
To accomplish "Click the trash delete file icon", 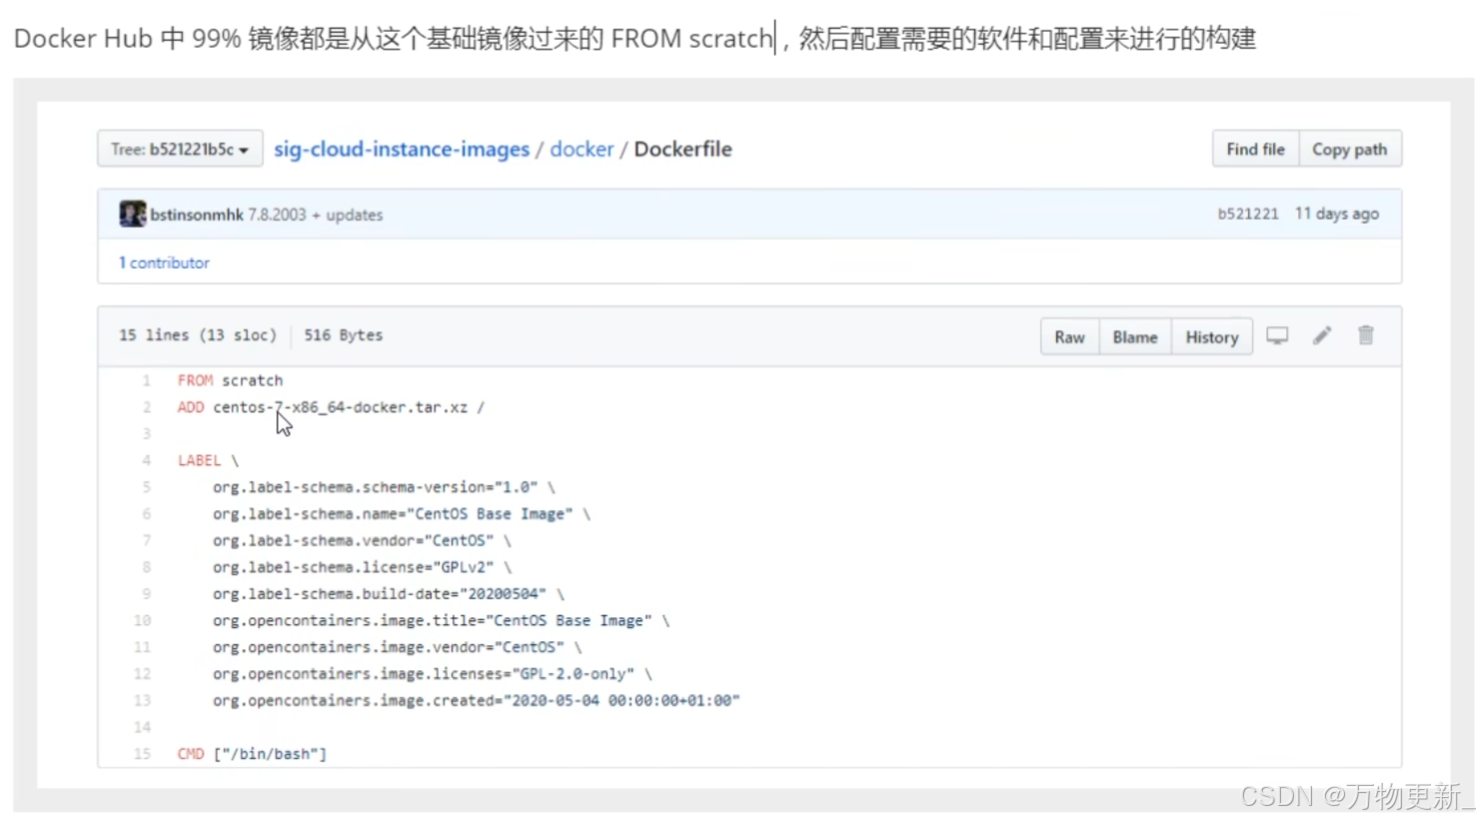I will pos(1366,335).
